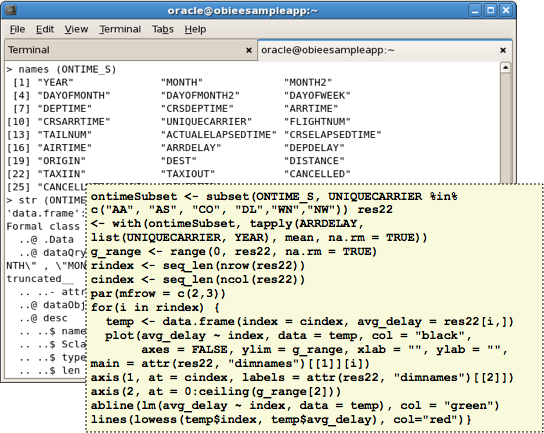
Task: Click the "CRSELAPSEDTIME" column name
Action: click(x=333, y=135)
